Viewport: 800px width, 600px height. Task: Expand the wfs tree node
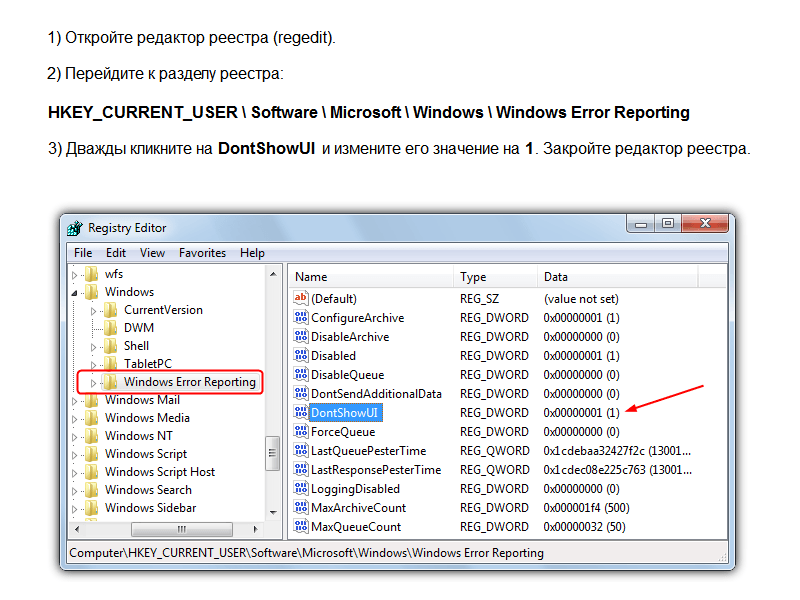[74, 276]
